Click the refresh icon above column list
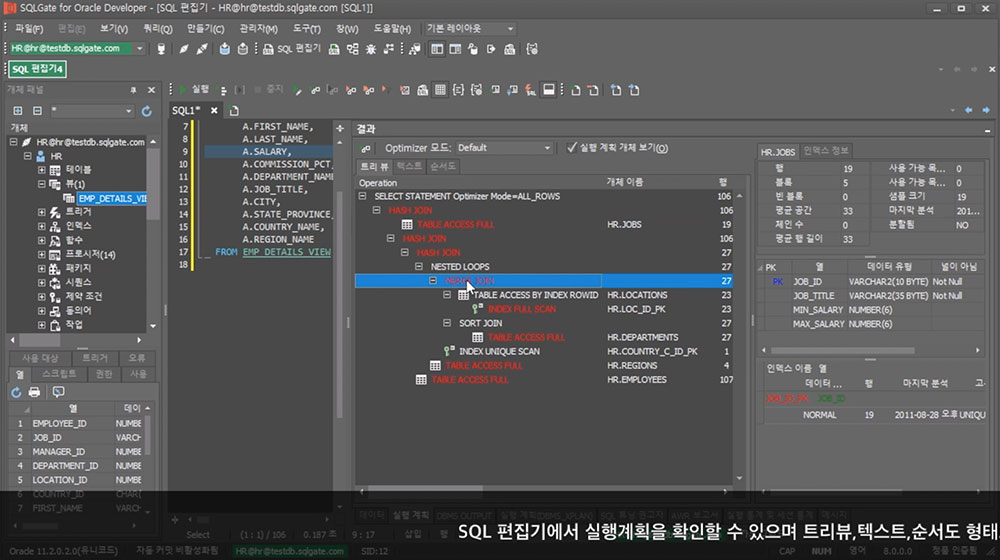 coord(16,392)
